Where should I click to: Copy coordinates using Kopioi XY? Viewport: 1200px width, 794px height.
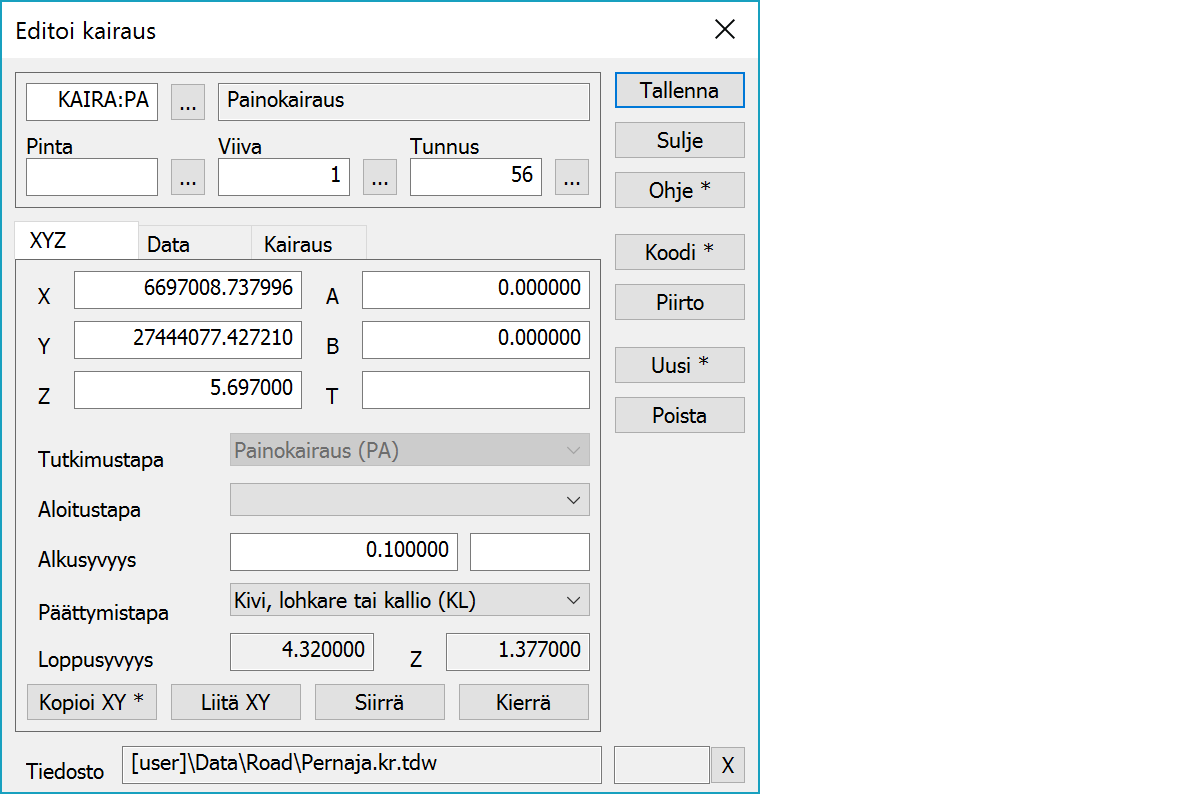pos(91,702)
